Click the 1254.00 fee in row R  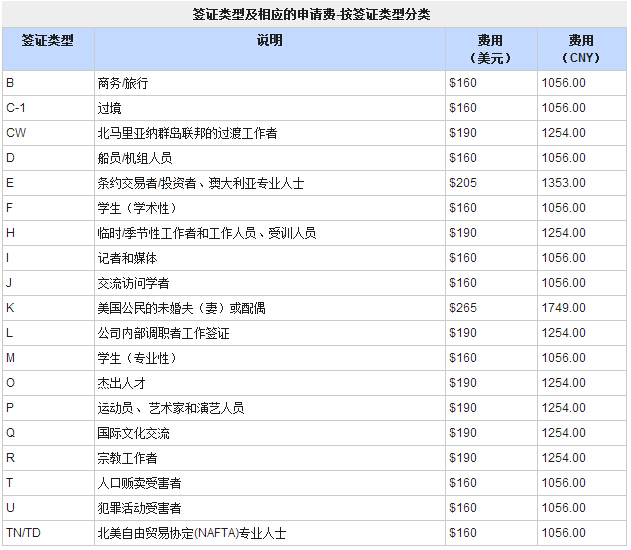coord(582,457)
